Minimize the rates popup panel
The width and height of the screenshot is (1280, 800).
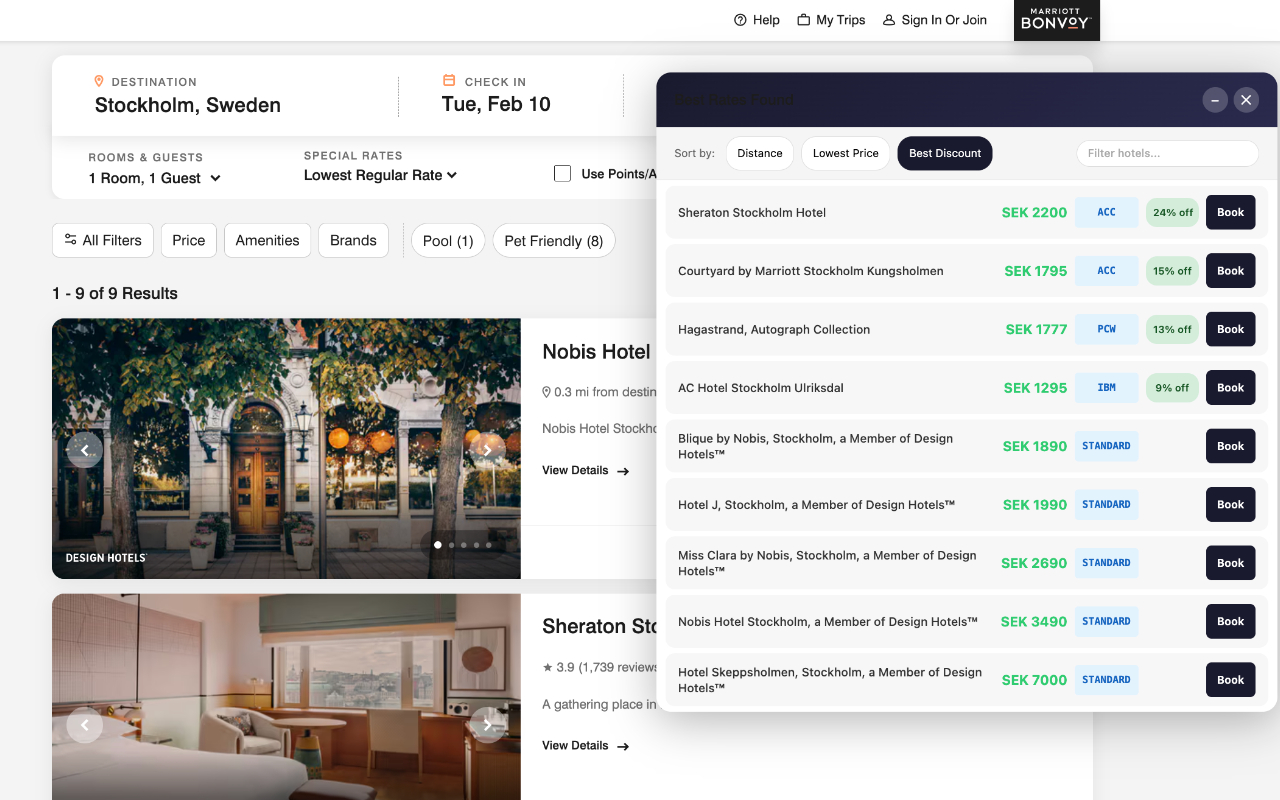(x=1215, y=100)
